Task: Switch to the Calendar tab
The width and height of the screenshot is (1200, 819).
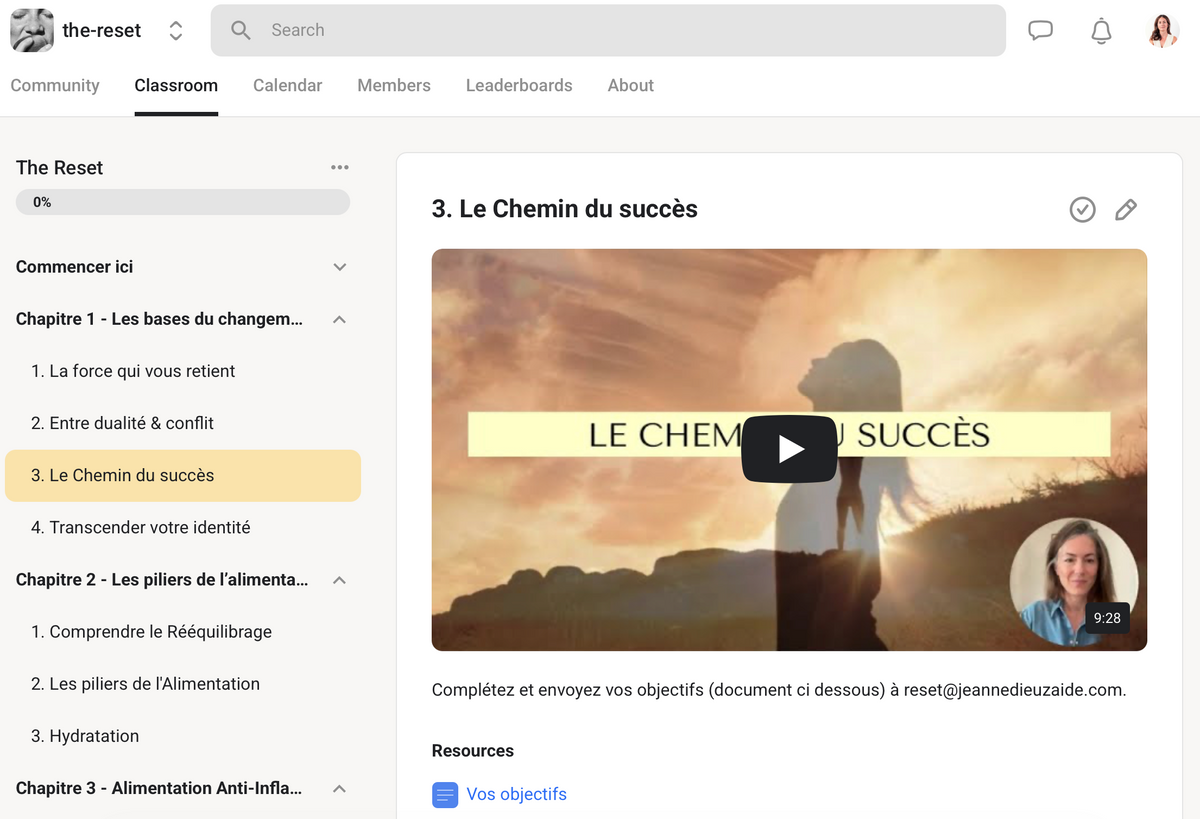Action: tap(287, 86)
